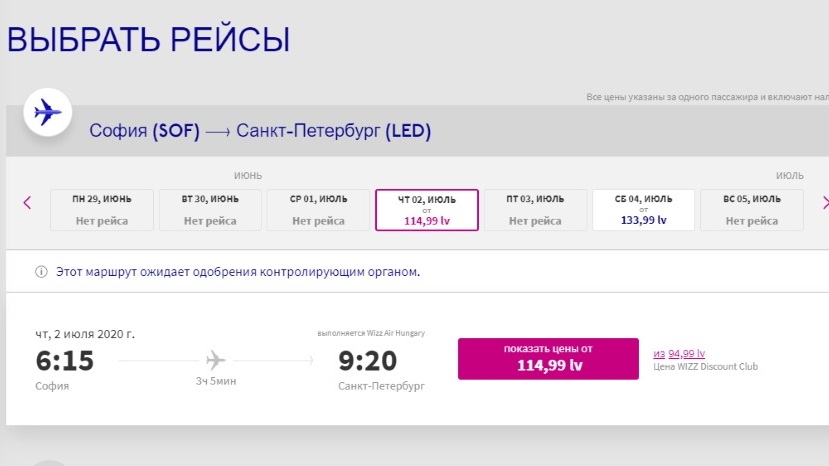Click the airplane icon beside the route heading
The height and width of the screenshot is (466, 829).
[x=46, y=111]
